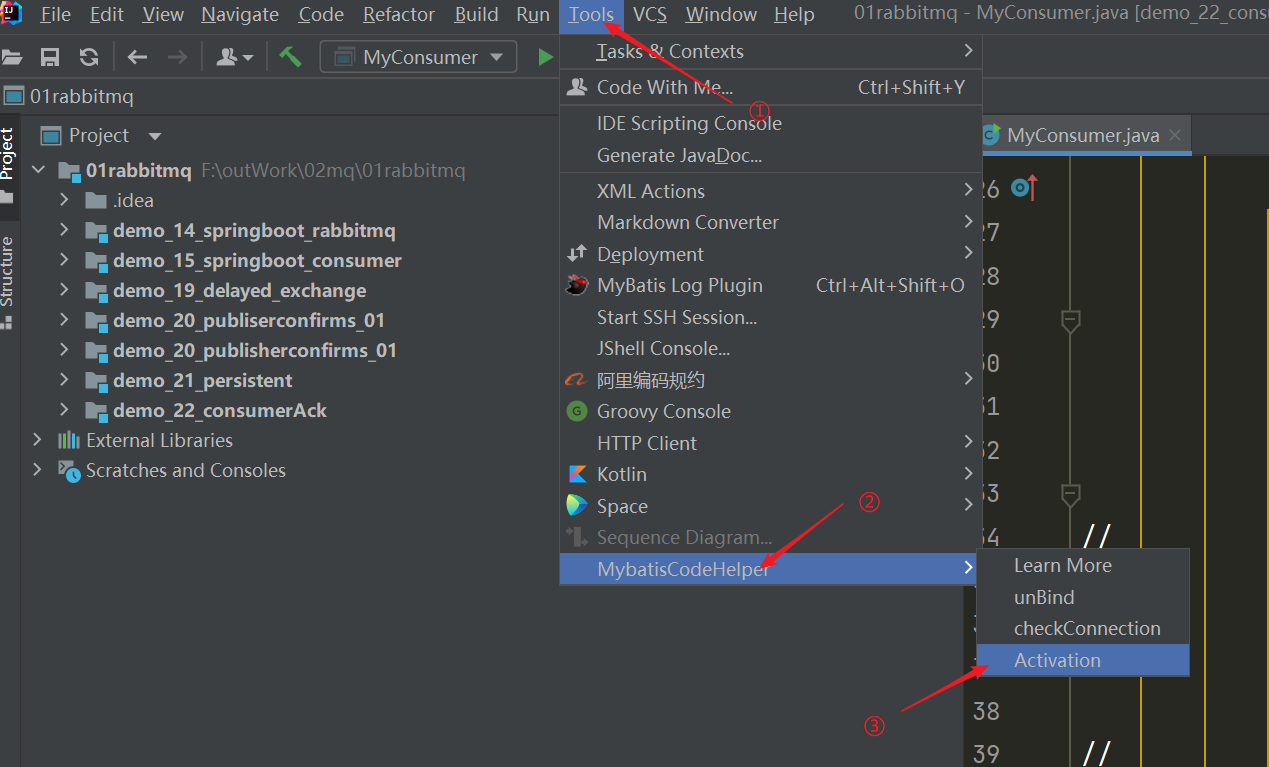The height and width of the screenshot is (767, 1269).
Task: Open Tasks & Contexts submenu
Action: click(x=771, y=51)
